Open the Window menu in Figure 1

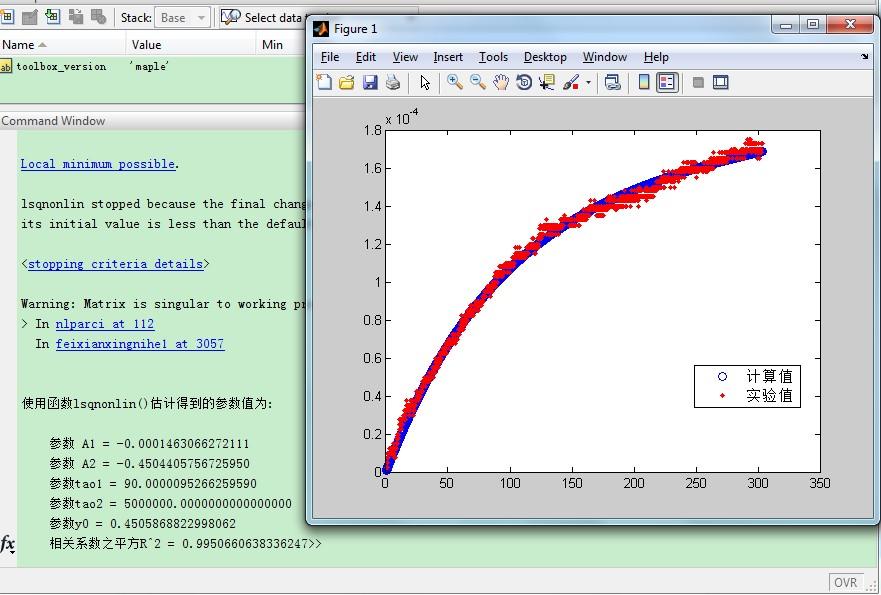(605, 57)
